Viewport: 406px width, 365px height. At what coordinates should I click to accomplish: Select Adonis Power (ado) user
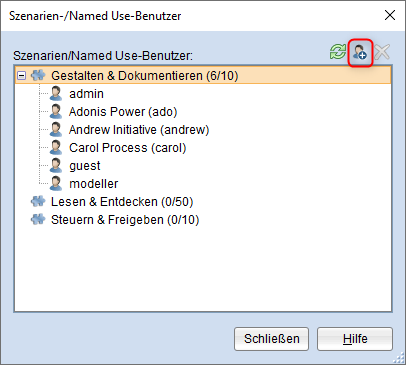[123, 112]
